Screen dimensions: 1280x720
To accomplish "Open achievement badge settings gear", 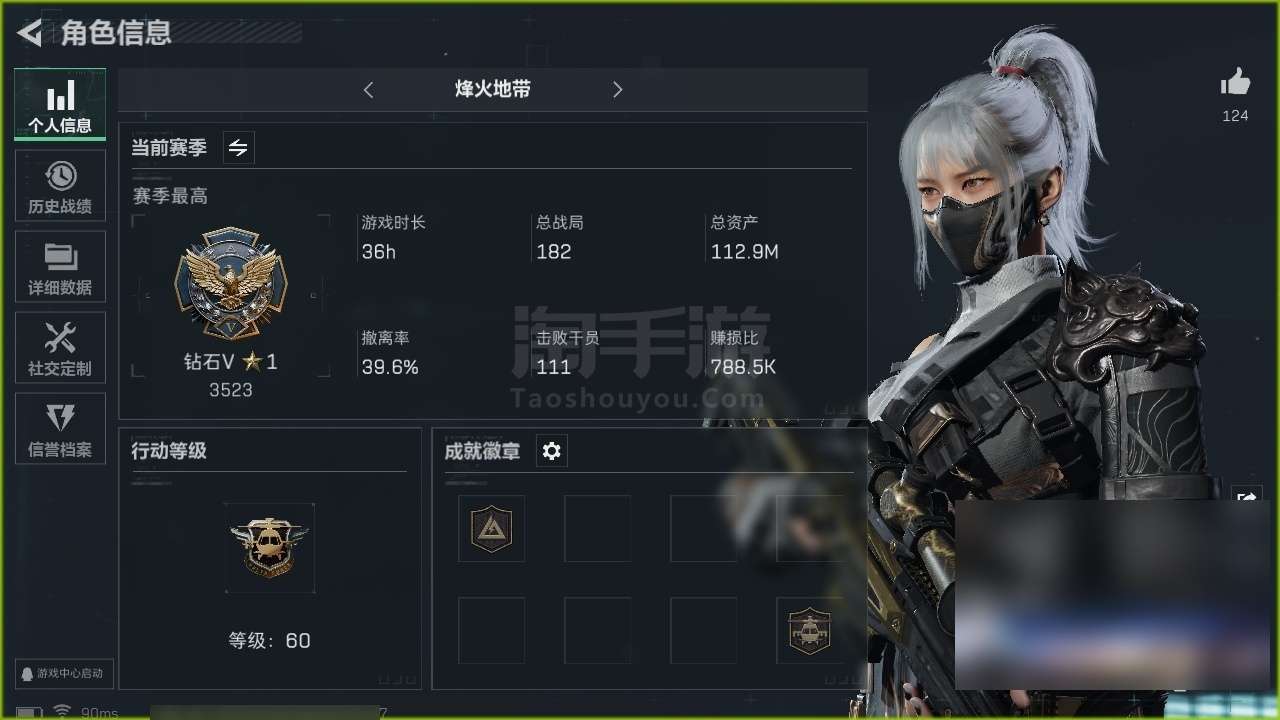I will click(x=552, y=451).
